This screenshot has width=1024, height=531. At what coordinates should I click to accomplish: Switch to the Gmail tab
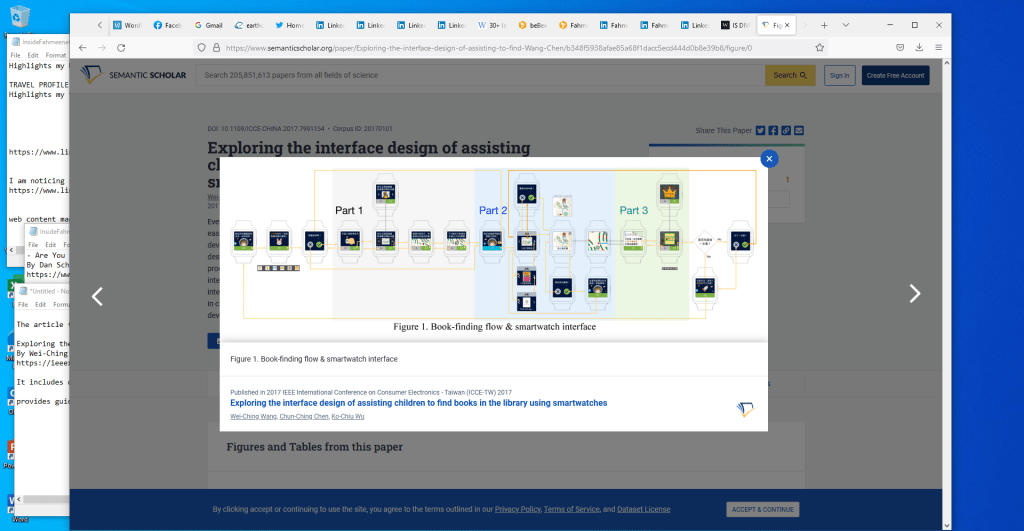208,24
